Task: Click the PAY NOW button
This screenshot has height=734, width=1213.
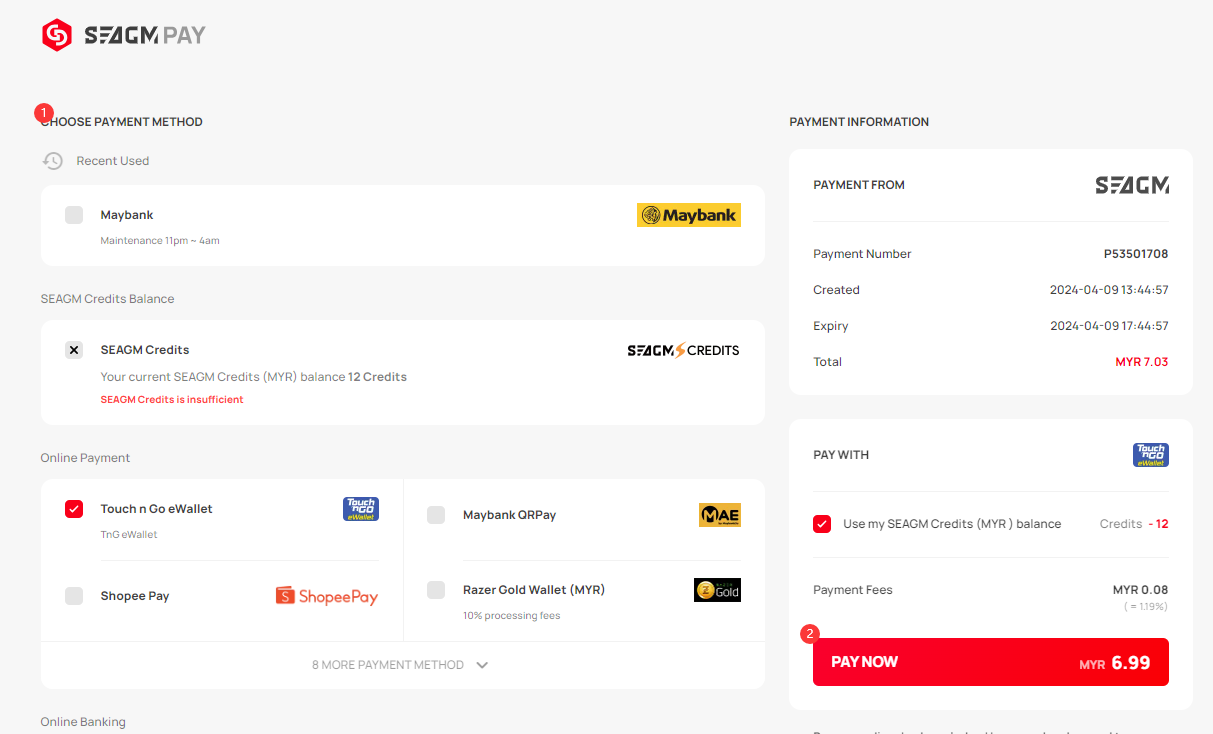Action: tap(991, 662)
